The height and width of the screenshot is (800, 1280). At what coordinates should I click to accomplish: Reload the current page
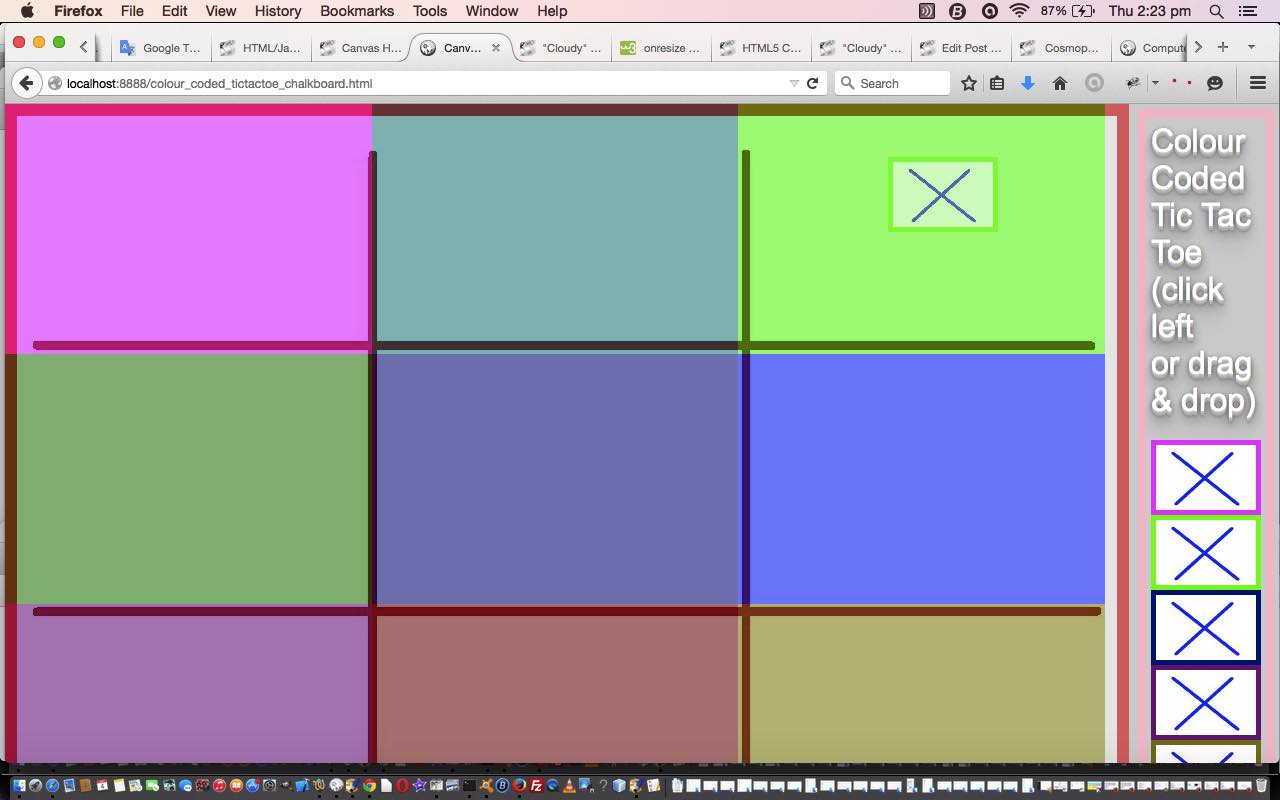(x=812, y=83)
